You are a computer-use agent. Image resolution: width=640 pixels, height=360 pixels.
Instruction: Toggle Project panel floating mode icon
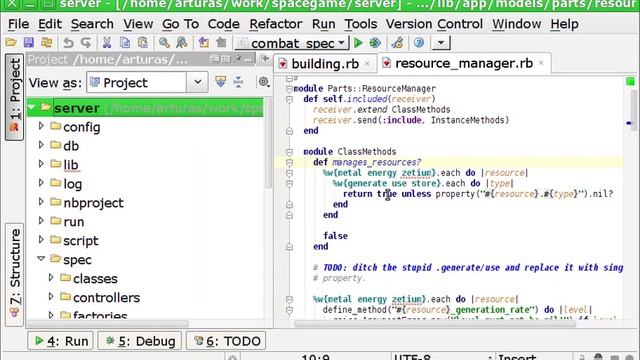[215, 60]
